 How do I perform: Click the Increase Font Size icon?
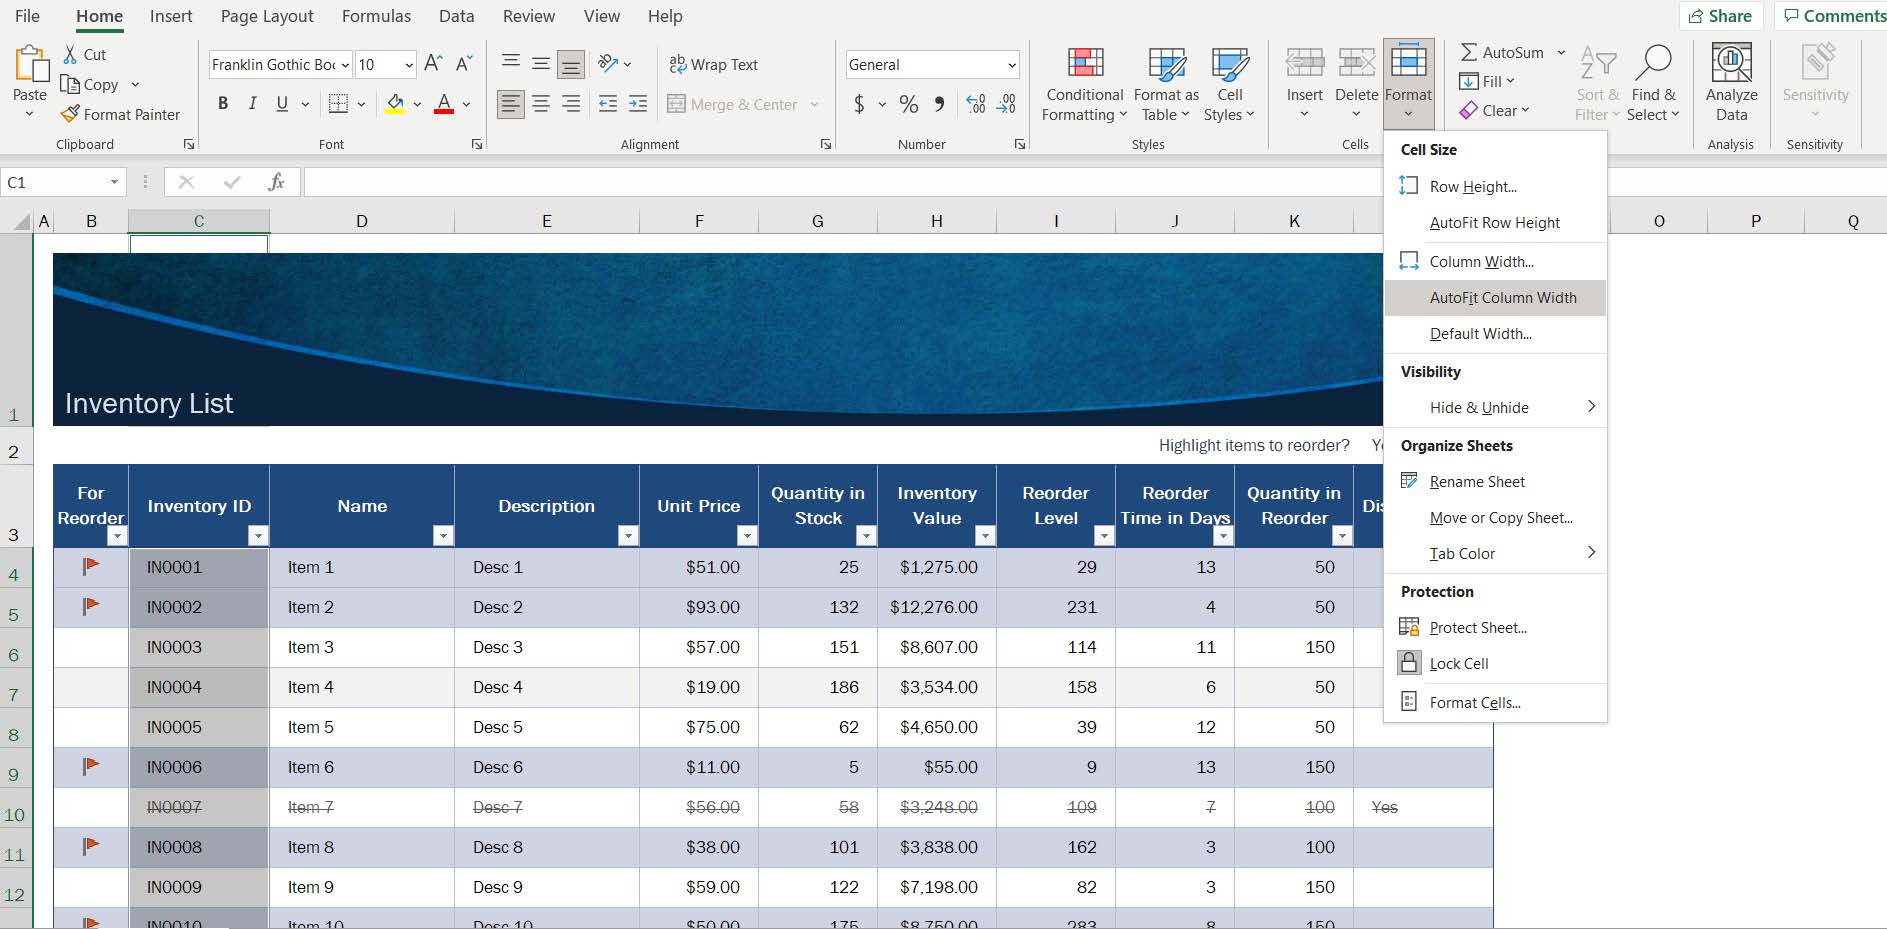click(433, 64)
